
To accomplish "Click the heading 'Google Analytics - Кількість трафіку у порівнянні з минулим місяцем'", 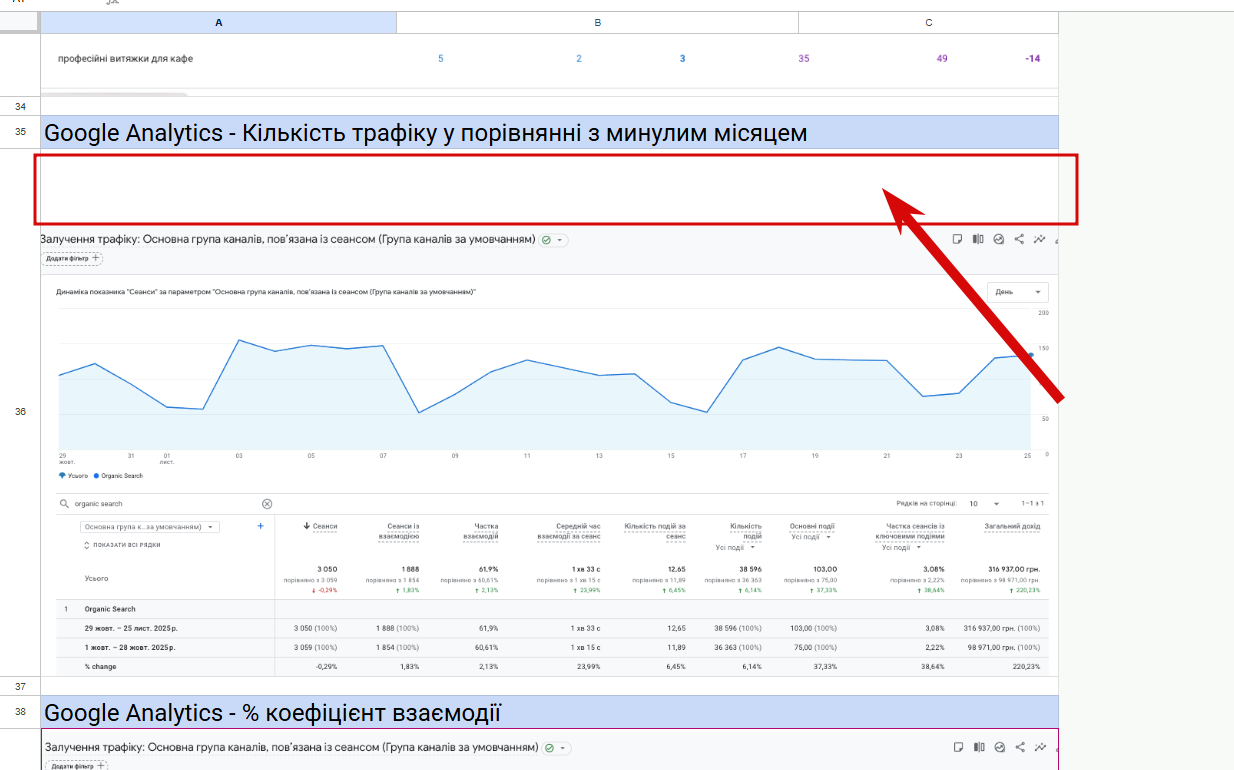I will tap(425, 133).
